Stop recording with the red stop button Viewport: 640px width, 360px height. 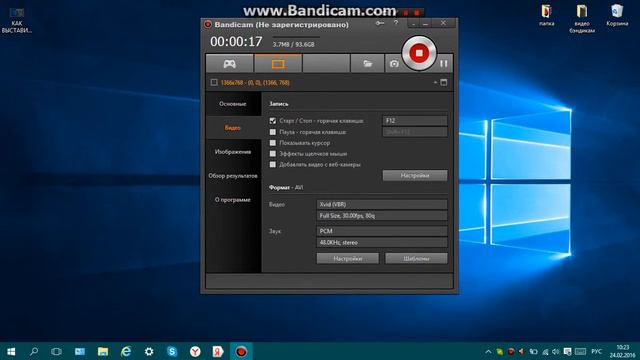click(419, 53)
